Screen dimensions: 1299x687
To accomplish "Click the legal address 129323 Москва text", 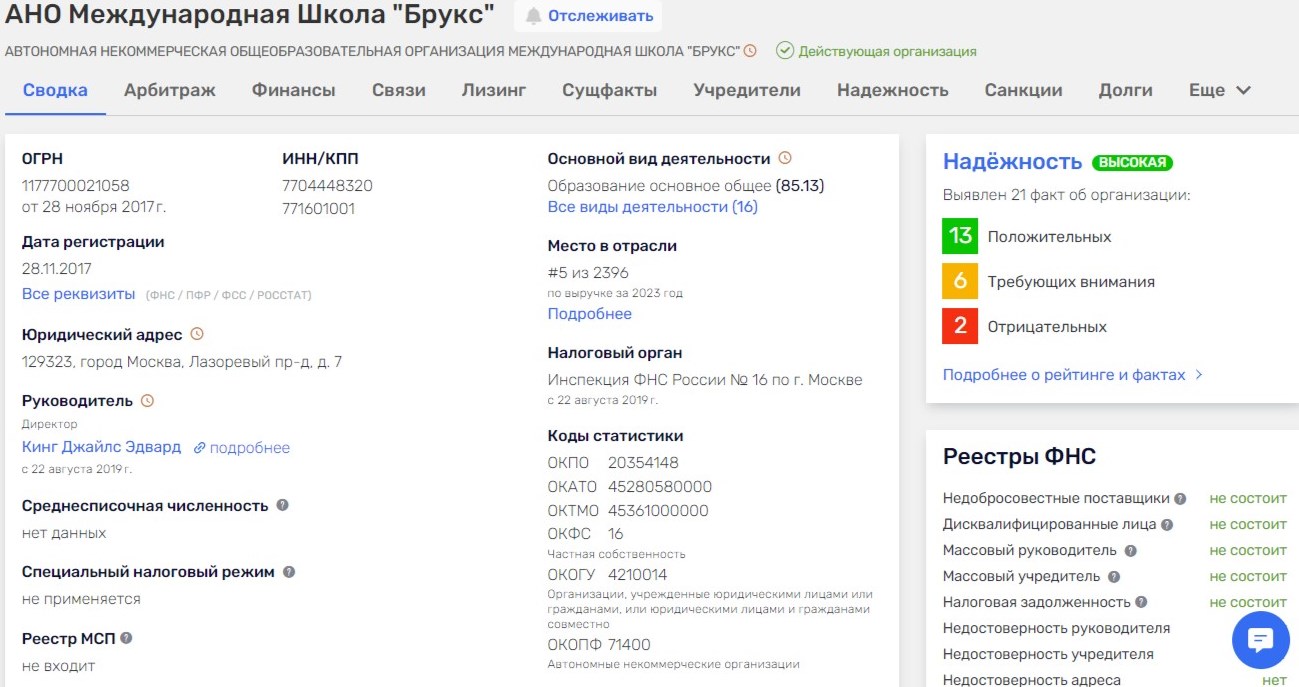I will tap(182, 362).
